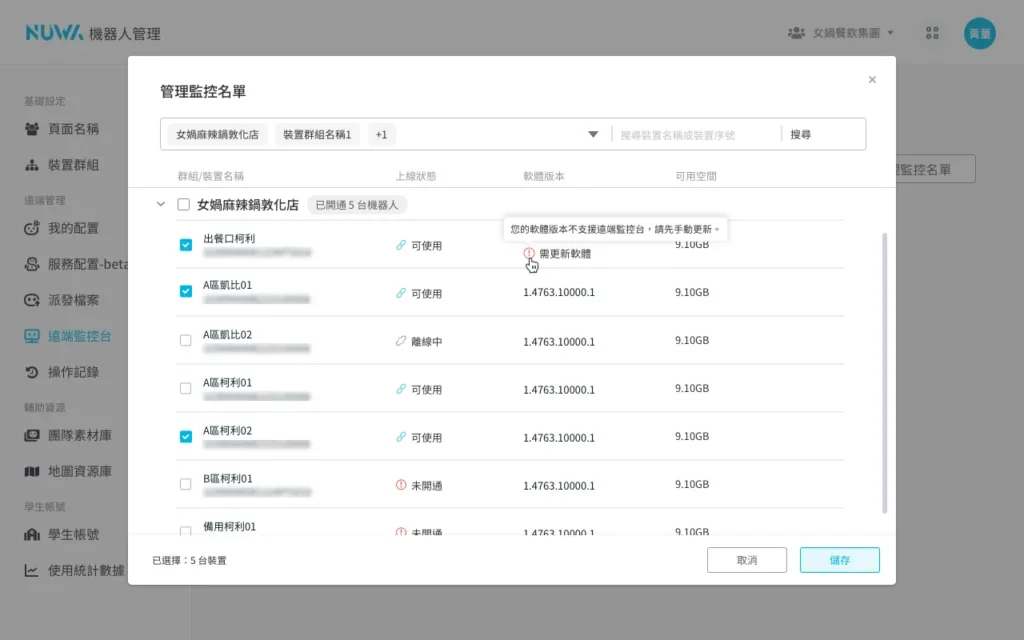This screenshot has height=640, width=1024.
Task: Uncheck the A區凱比01 checkbox
Action: (x=185, y=291)
